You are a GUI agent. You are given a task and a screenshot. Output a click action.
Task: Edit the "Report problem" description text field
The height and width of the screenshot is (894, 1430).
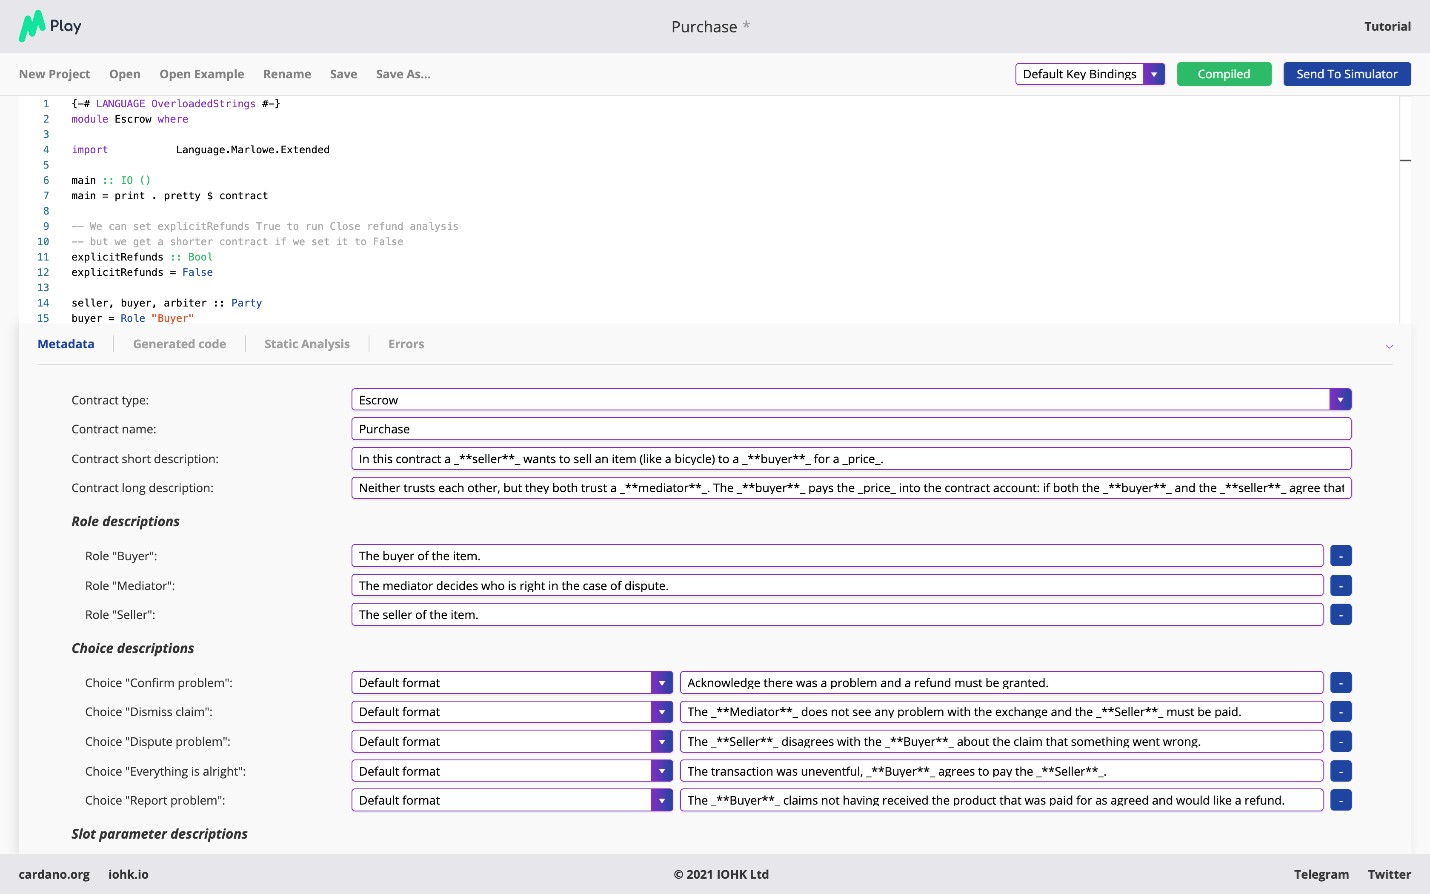pos(1002,801)
